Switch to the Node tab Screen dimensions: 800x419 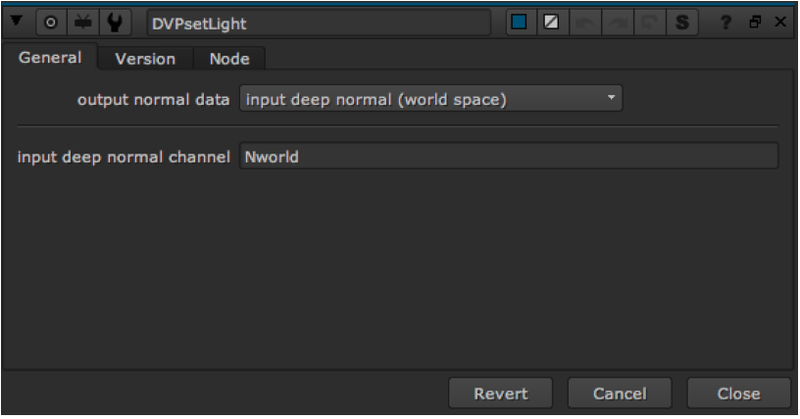click(x=230, y=59)
